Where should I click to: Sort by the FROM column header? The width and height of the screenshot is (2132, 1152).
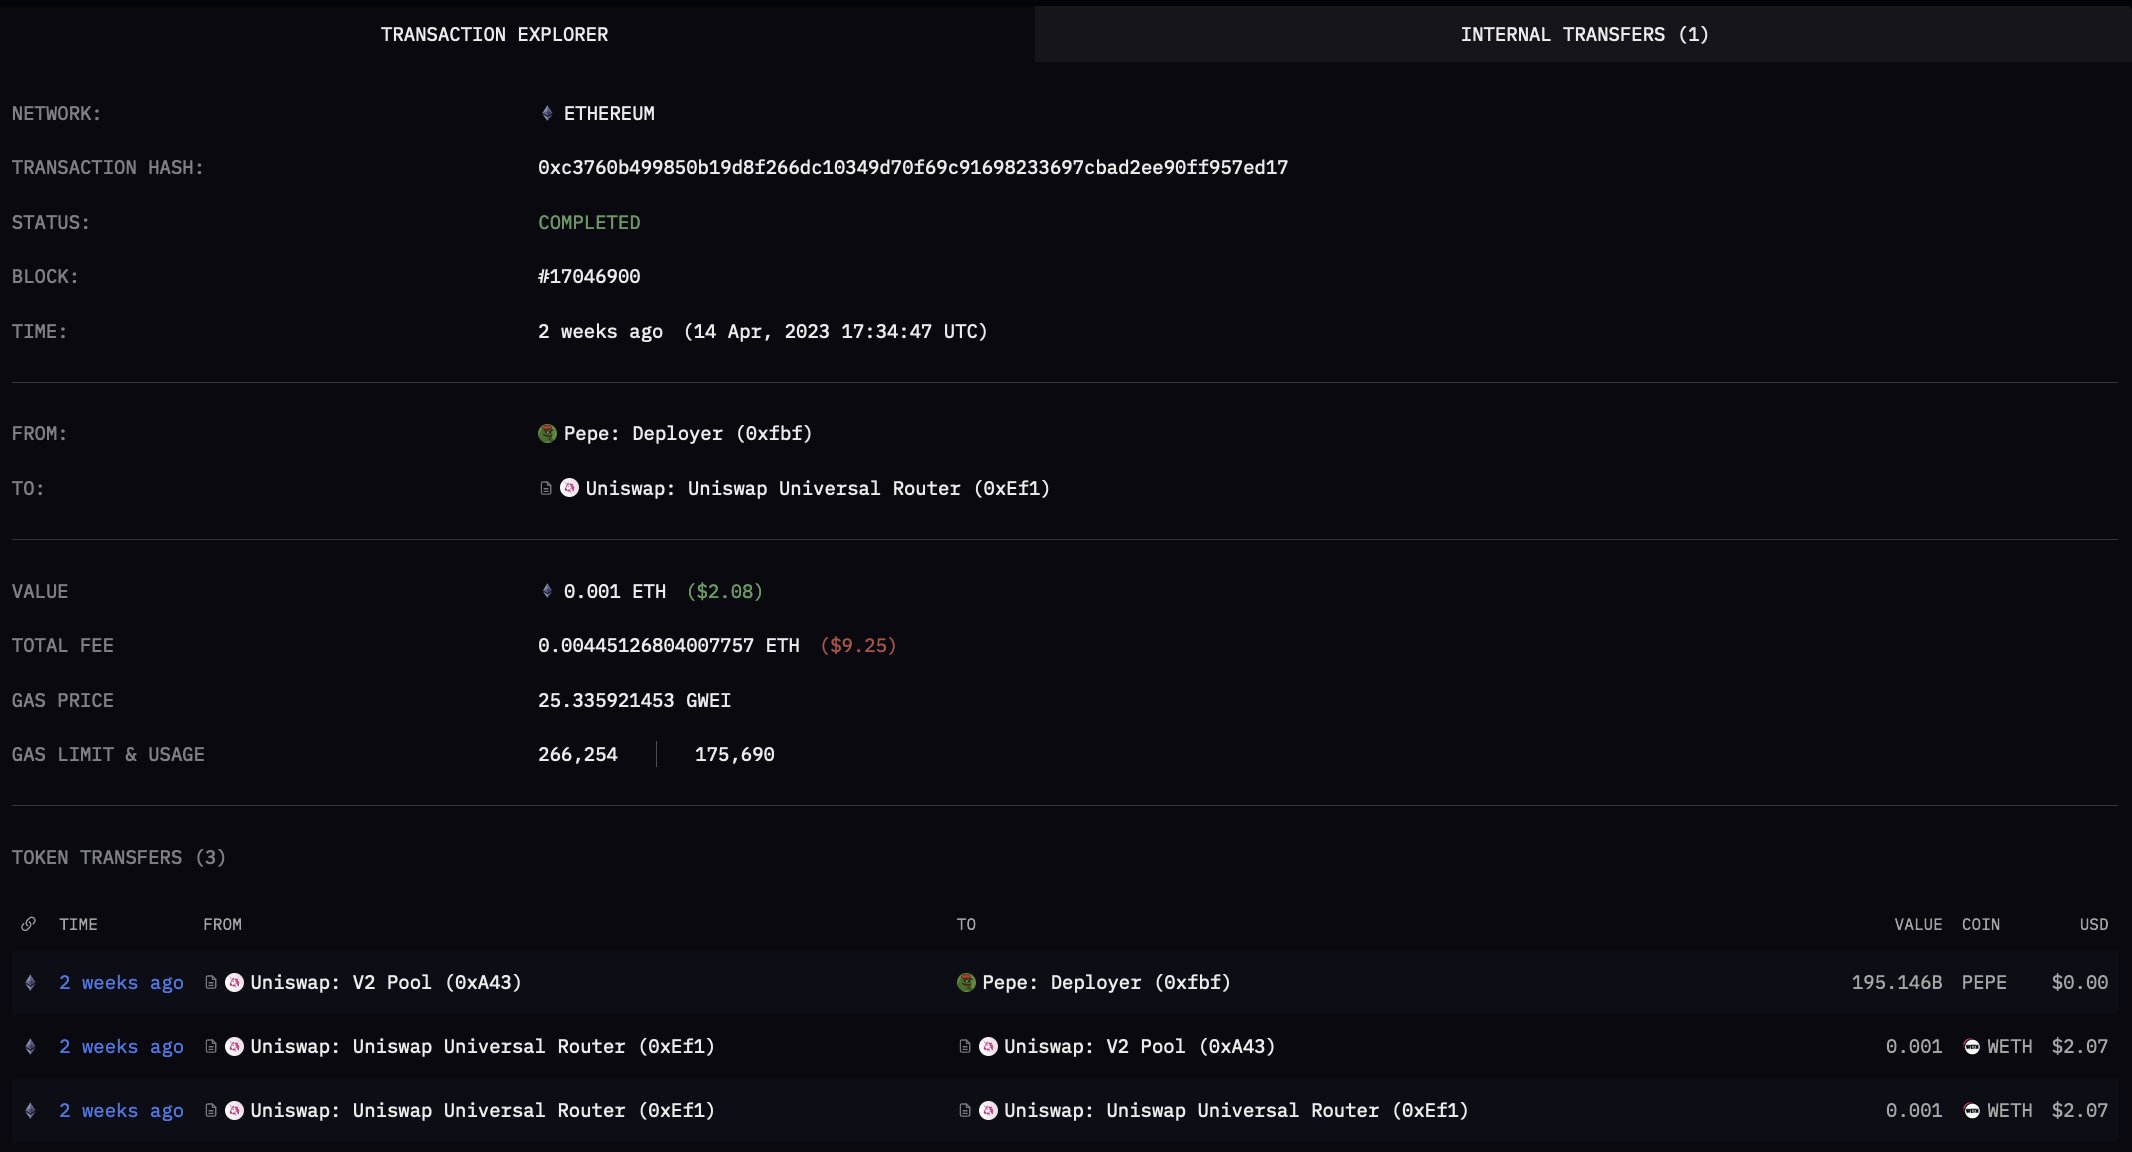pos(222,924)
